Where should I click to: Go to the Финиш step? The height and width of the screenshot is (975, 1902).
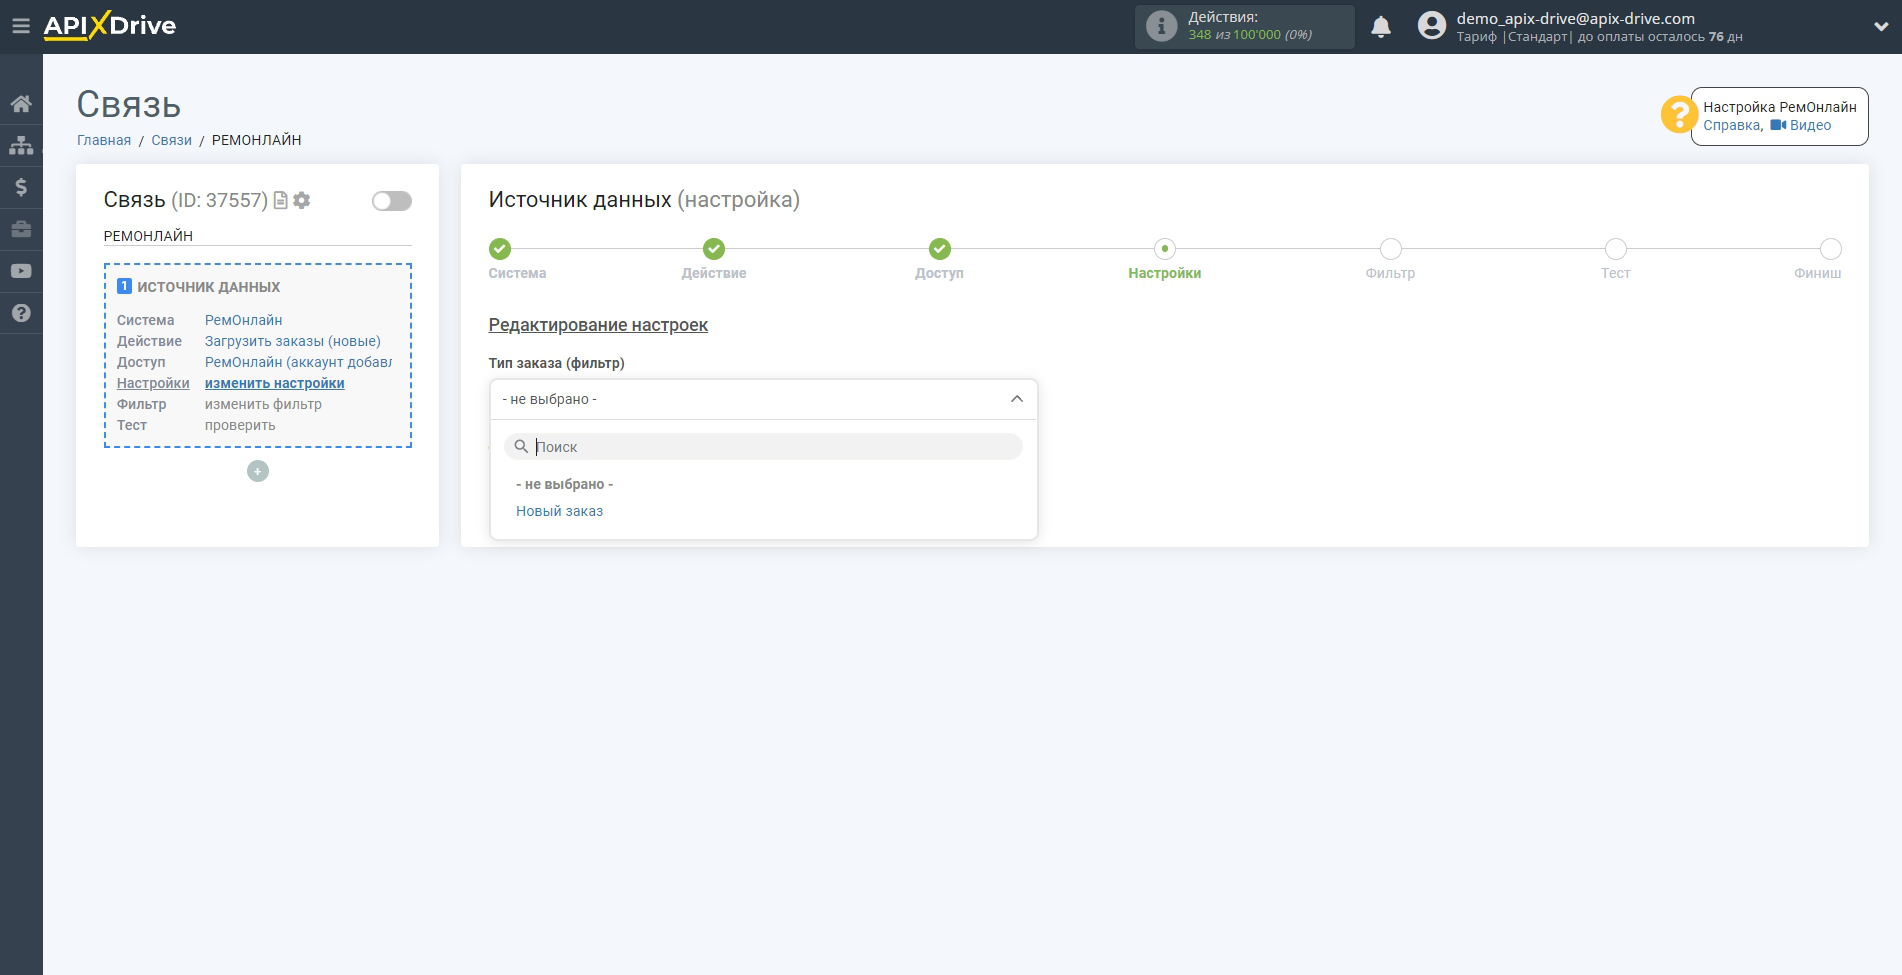[x=1831, y=249]
